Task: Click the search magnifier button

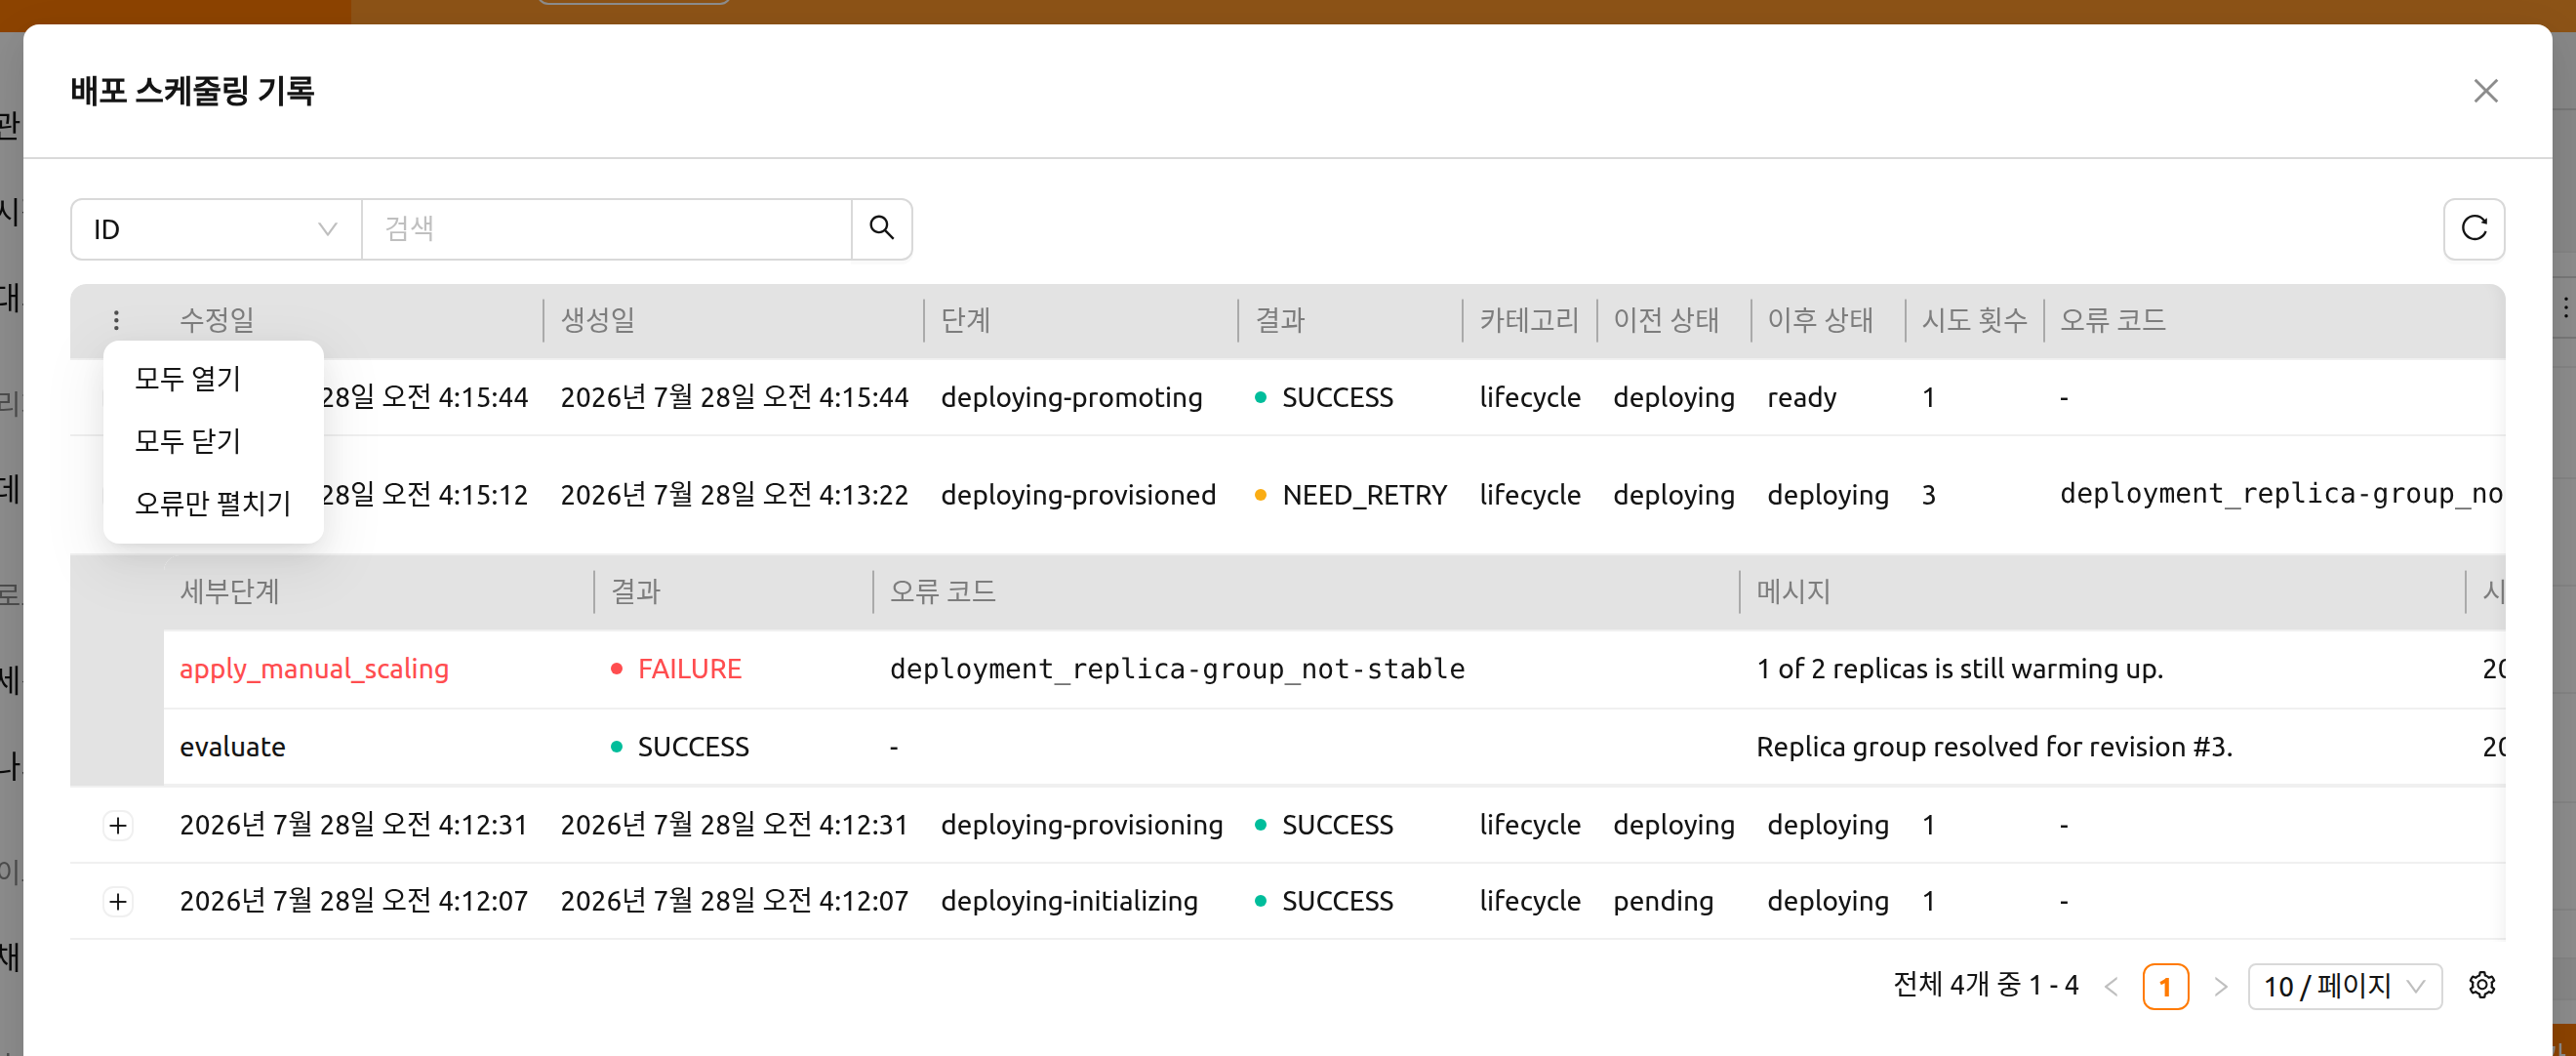Action: 881,229
